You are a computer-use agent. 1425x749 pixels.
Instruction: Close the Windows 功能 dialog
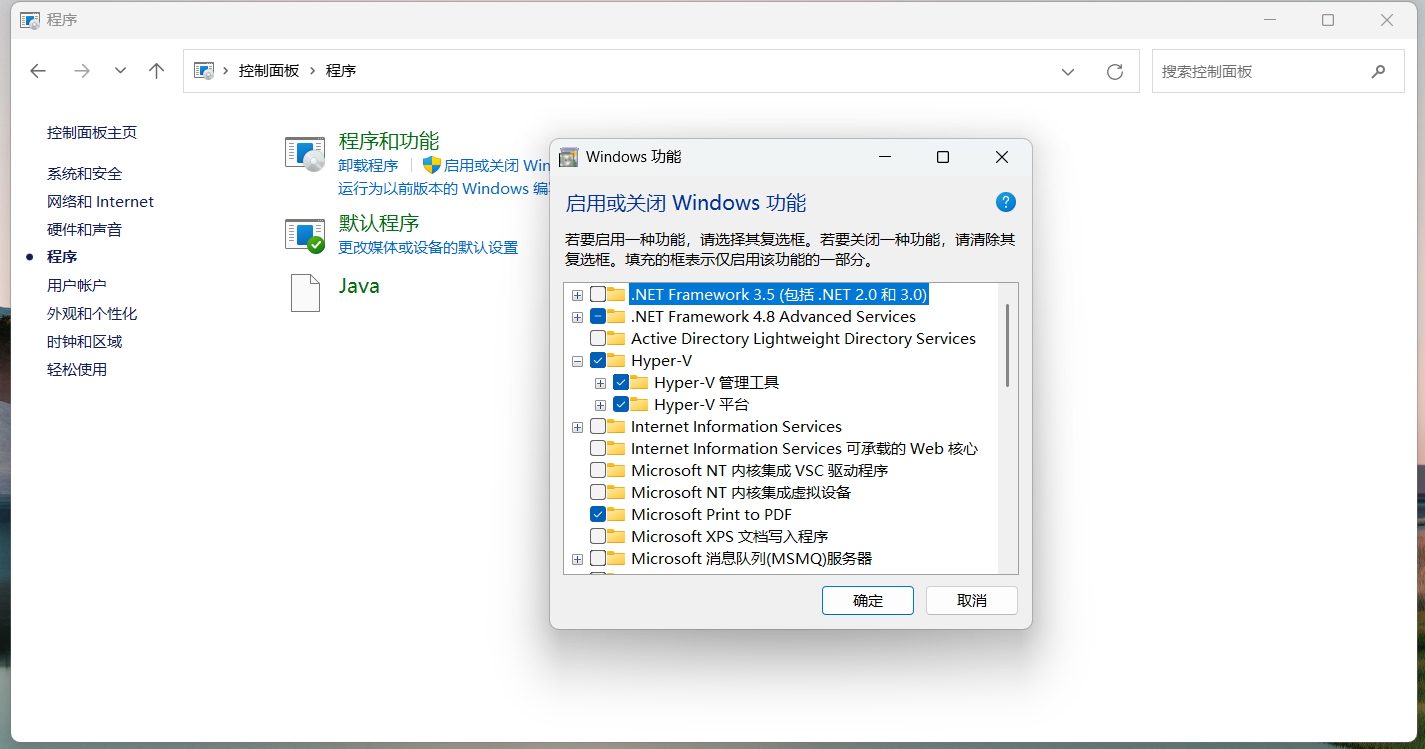1002,157
